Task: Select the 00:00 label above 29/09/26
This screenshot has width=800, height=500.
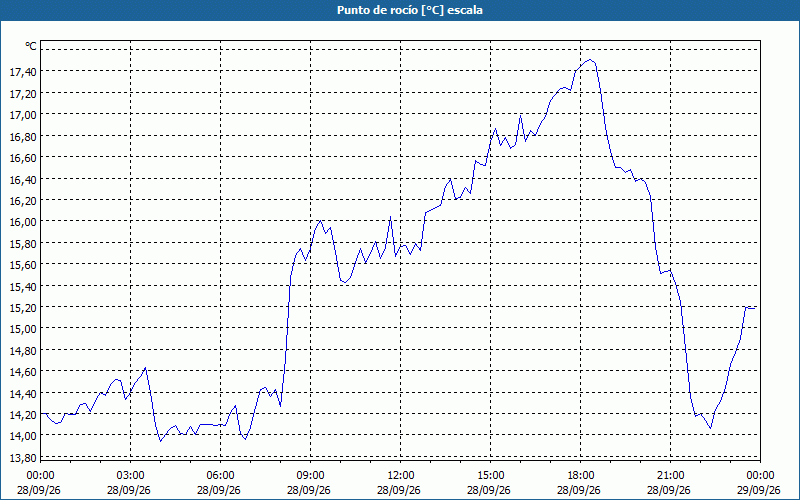Action: (x=761, y=476)
